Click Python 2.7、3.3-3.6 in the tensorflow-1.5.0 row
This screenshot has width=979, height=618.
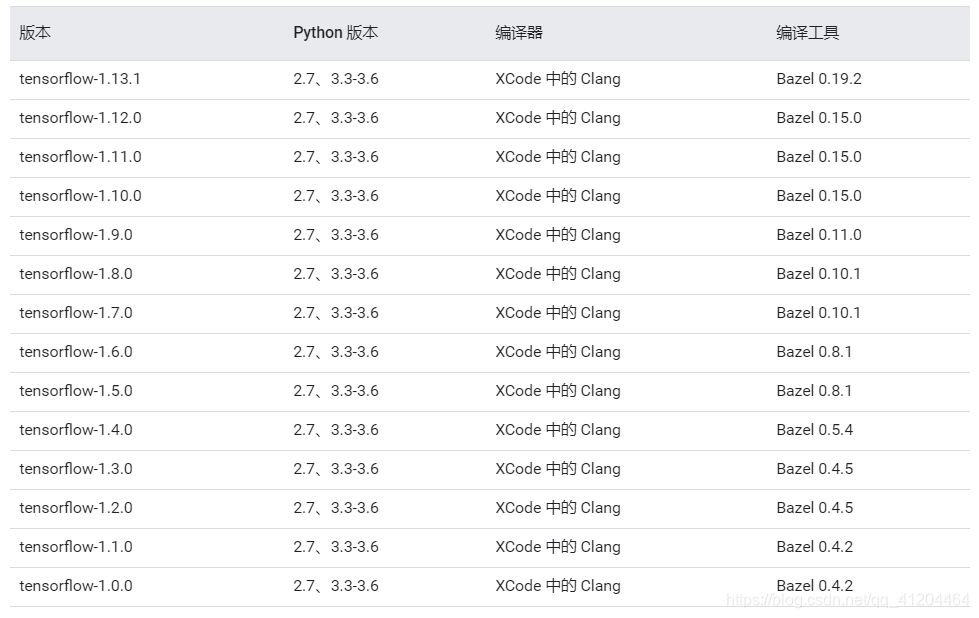[336, 391]
